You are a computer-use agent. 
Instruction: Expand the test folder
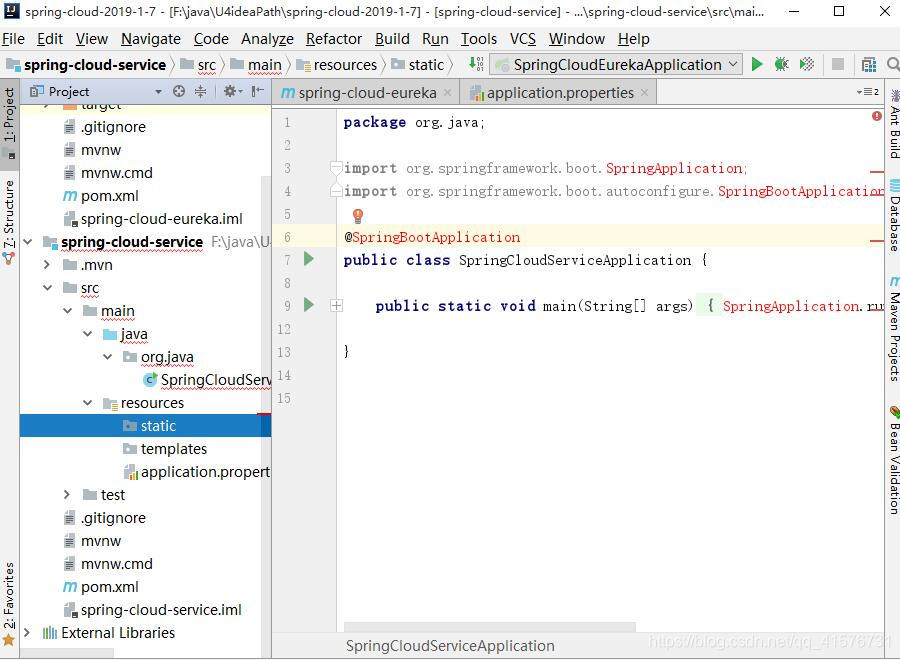pos(67,495)
